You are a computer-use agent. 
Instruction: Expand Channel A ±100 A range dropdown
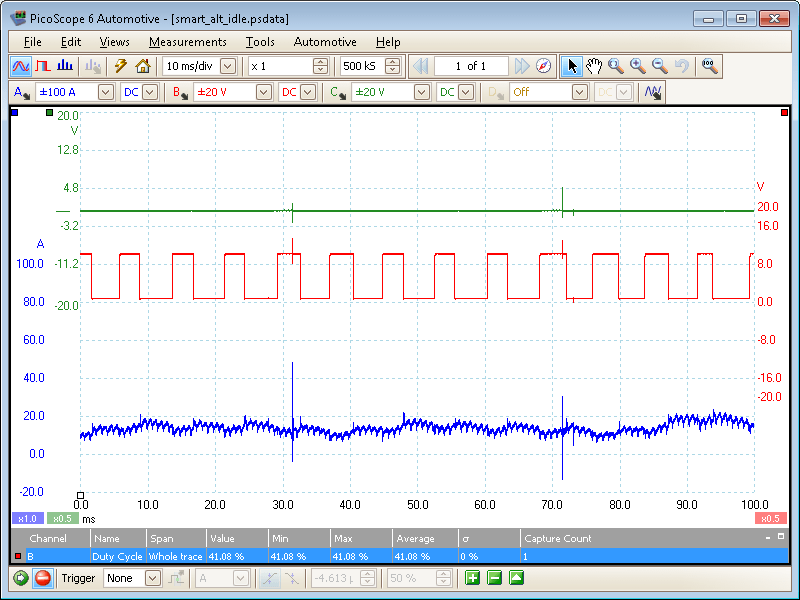(105, 92)
